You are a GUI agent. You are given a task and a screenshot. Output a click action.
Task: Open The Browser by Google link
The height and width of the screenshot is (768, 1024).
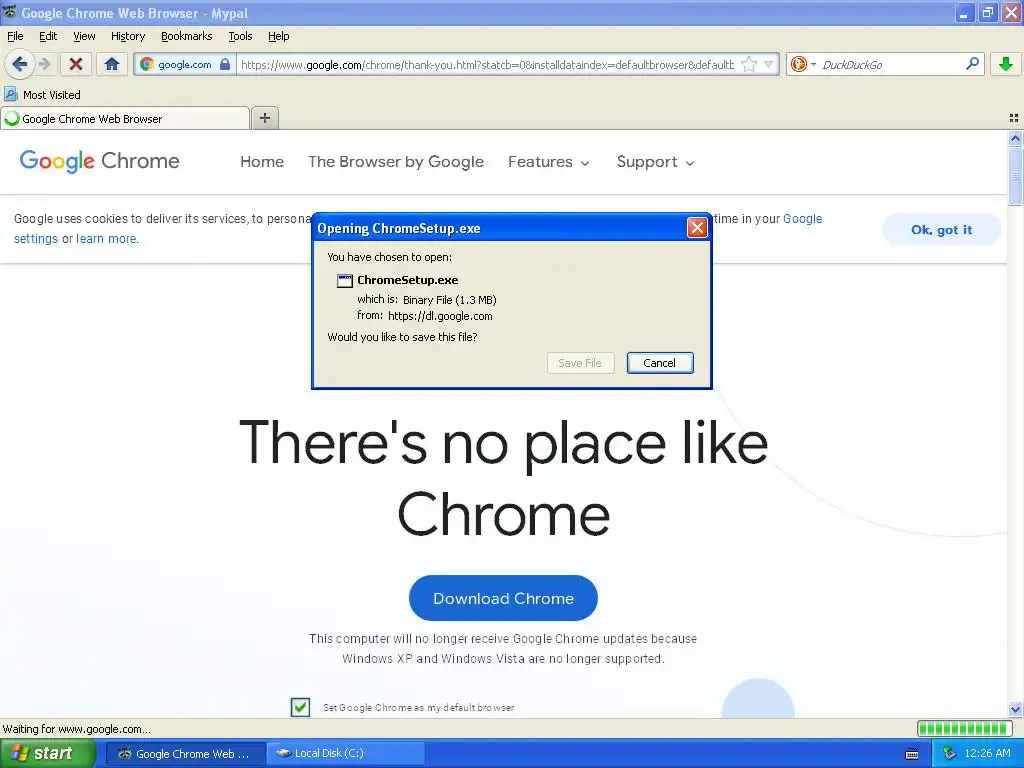[396, 161]
